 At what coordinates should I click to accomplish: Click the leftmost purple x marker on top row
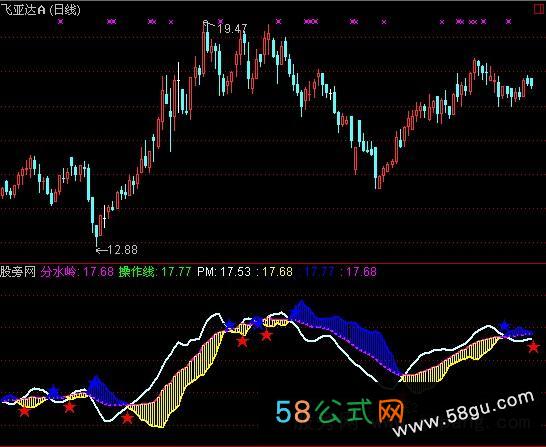tap(61, 22)
